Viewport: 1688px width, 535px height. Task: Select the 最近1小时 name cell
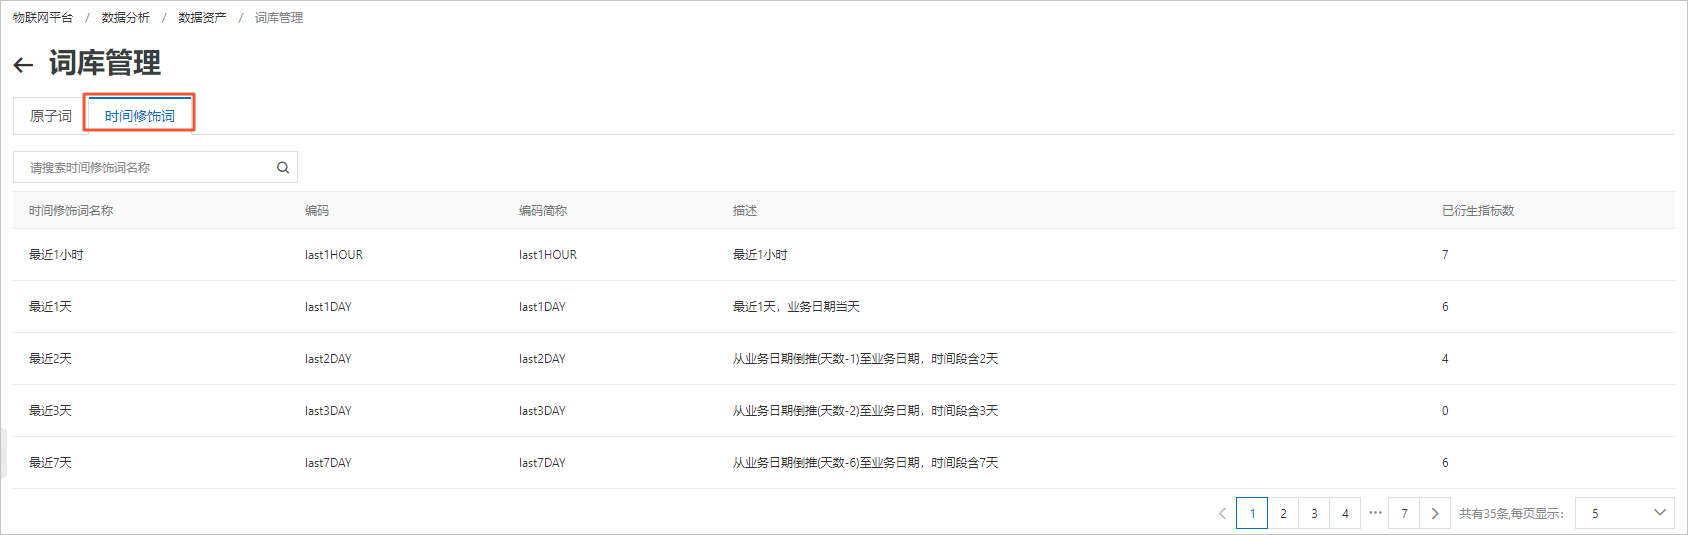coord(56,255)
